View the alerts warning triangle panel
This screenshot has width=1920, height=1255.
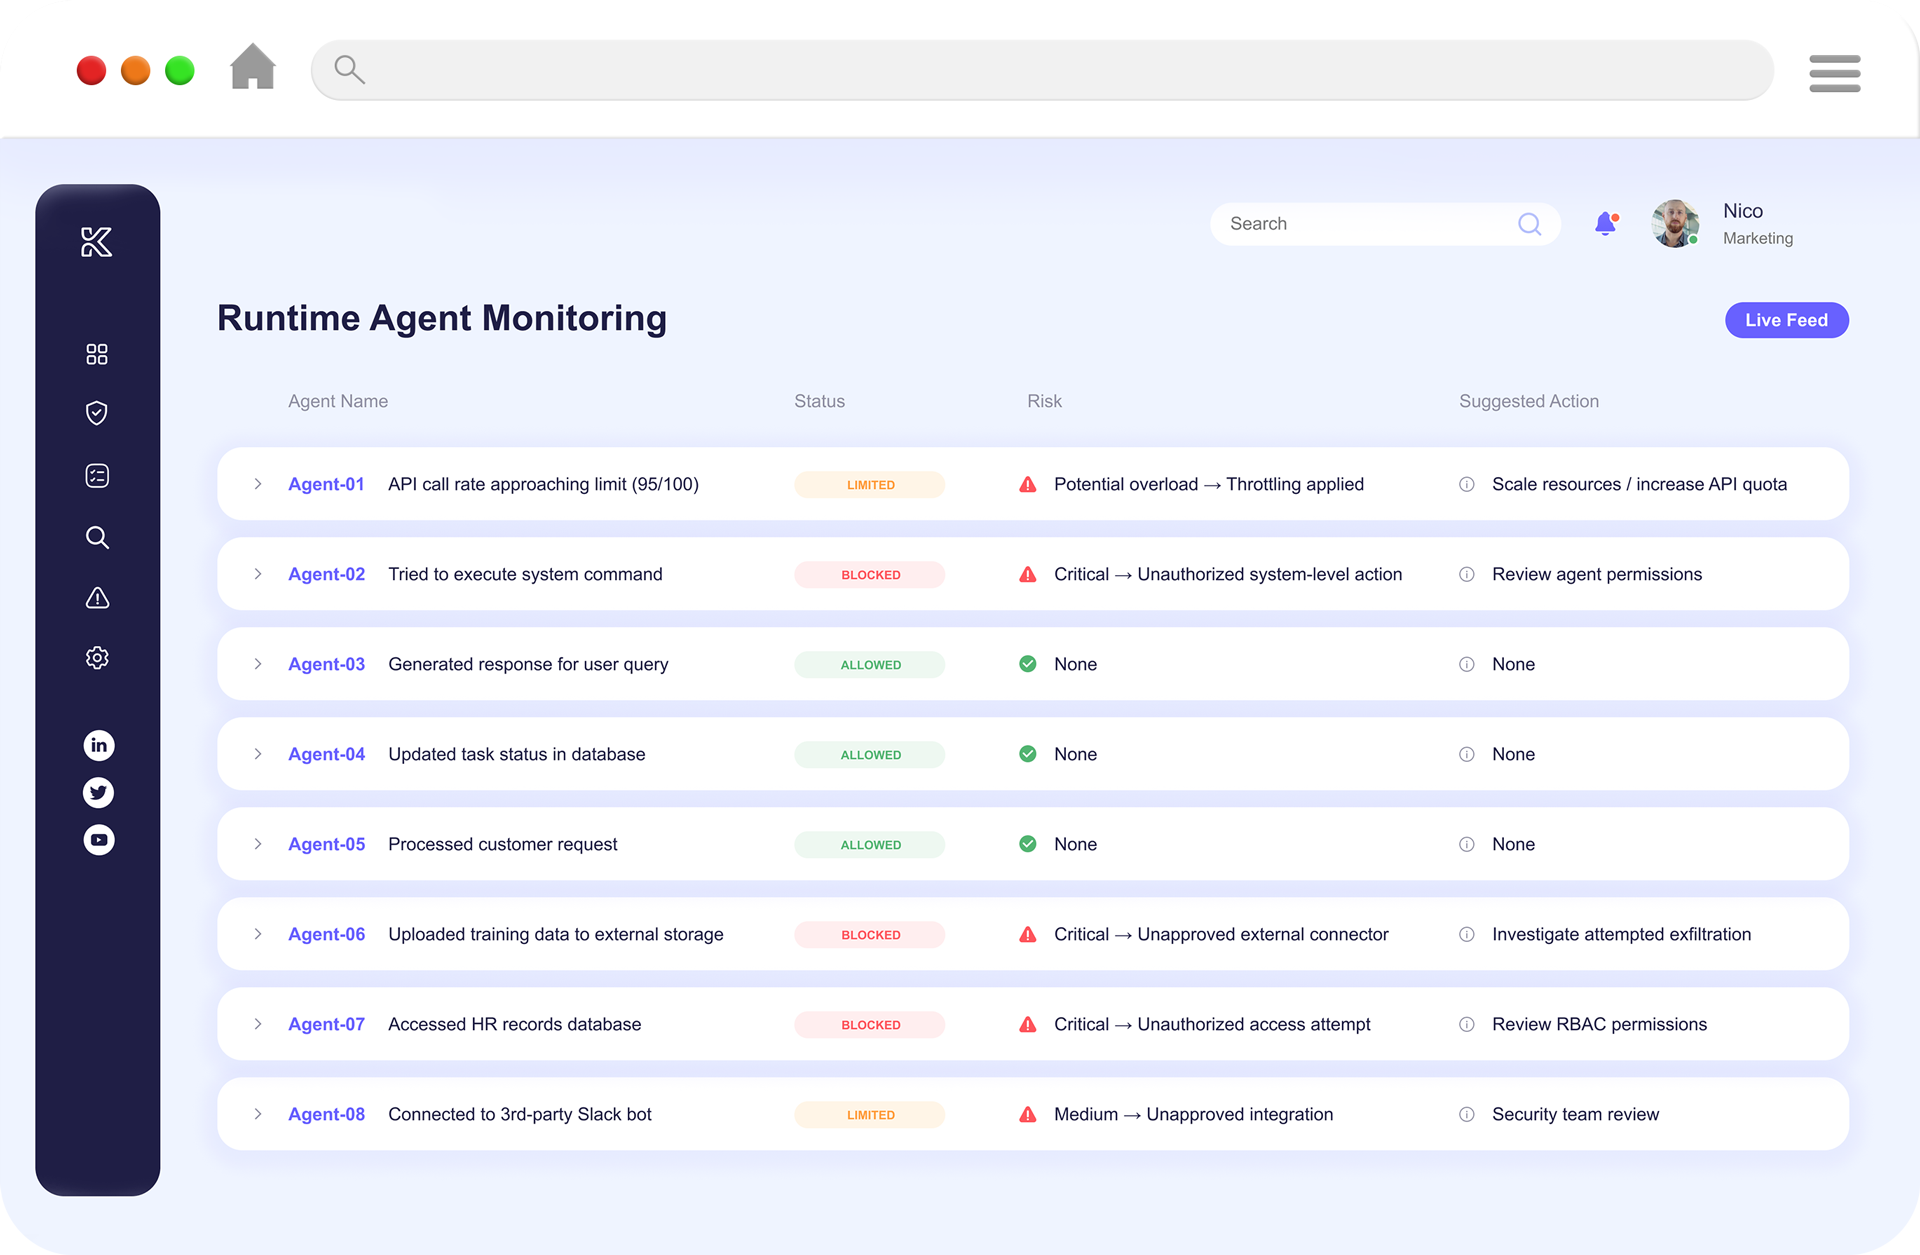pos(97,598)
